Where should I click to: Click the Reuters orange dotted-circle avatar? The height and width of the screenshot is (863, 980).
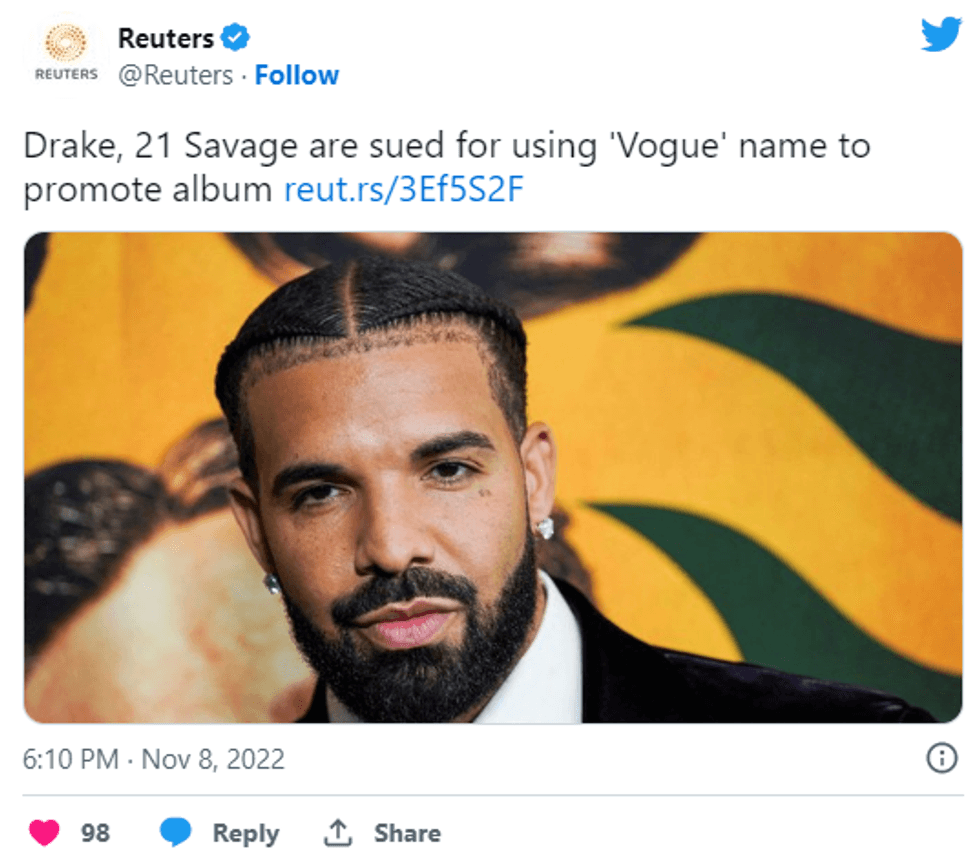[x=66, y=43]
